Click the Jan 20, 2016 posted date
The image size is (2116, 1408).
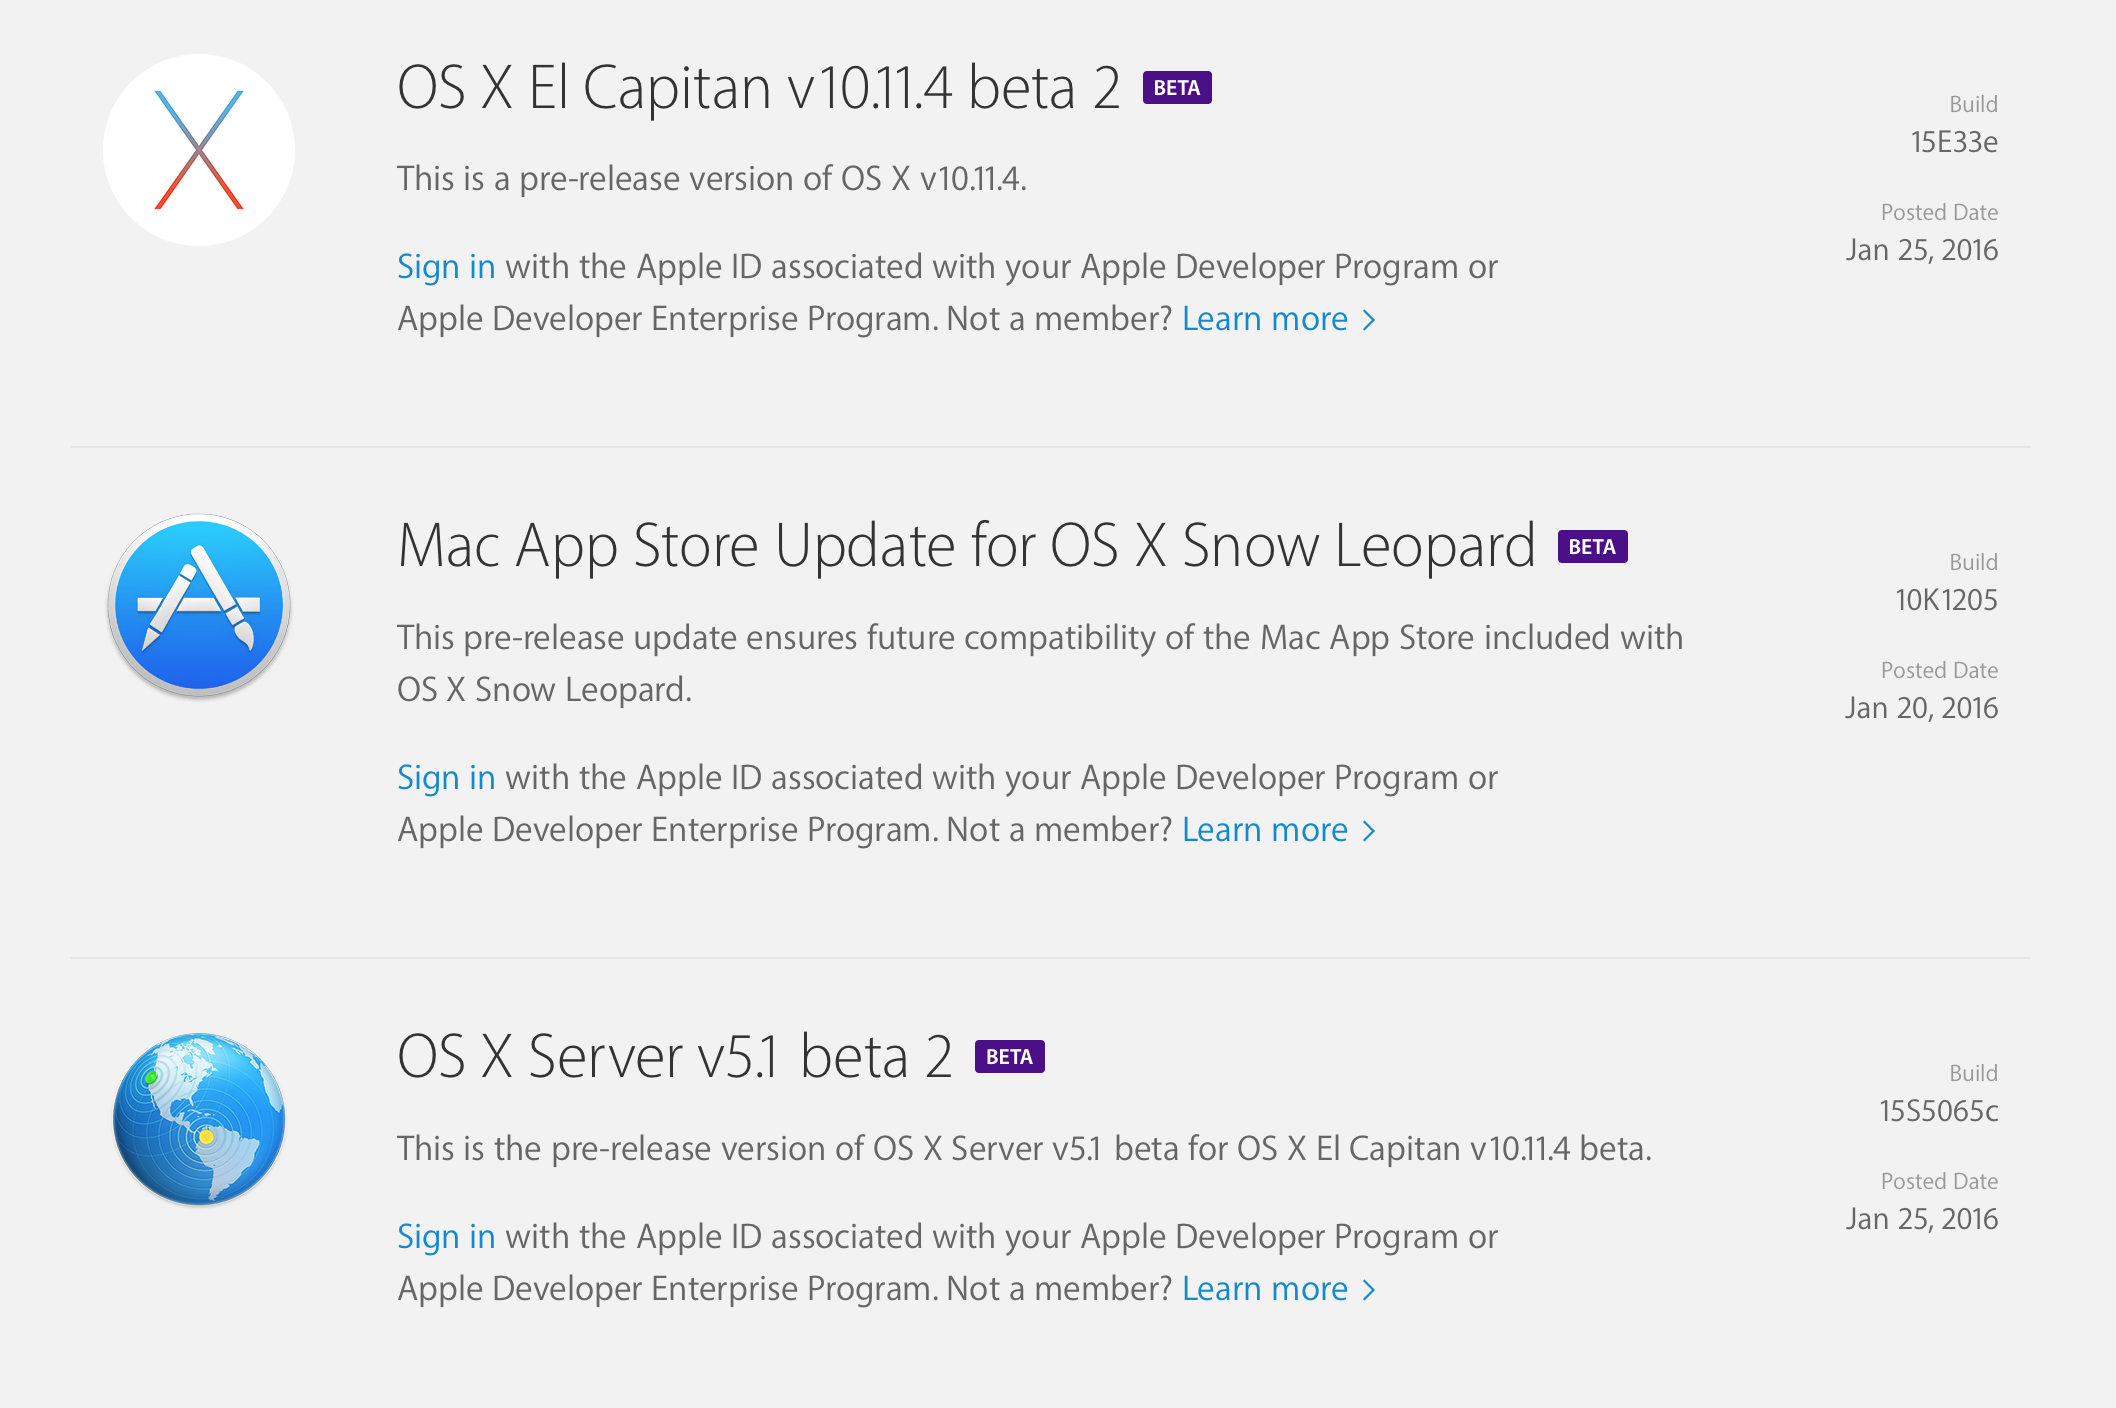pos(1921,708)
